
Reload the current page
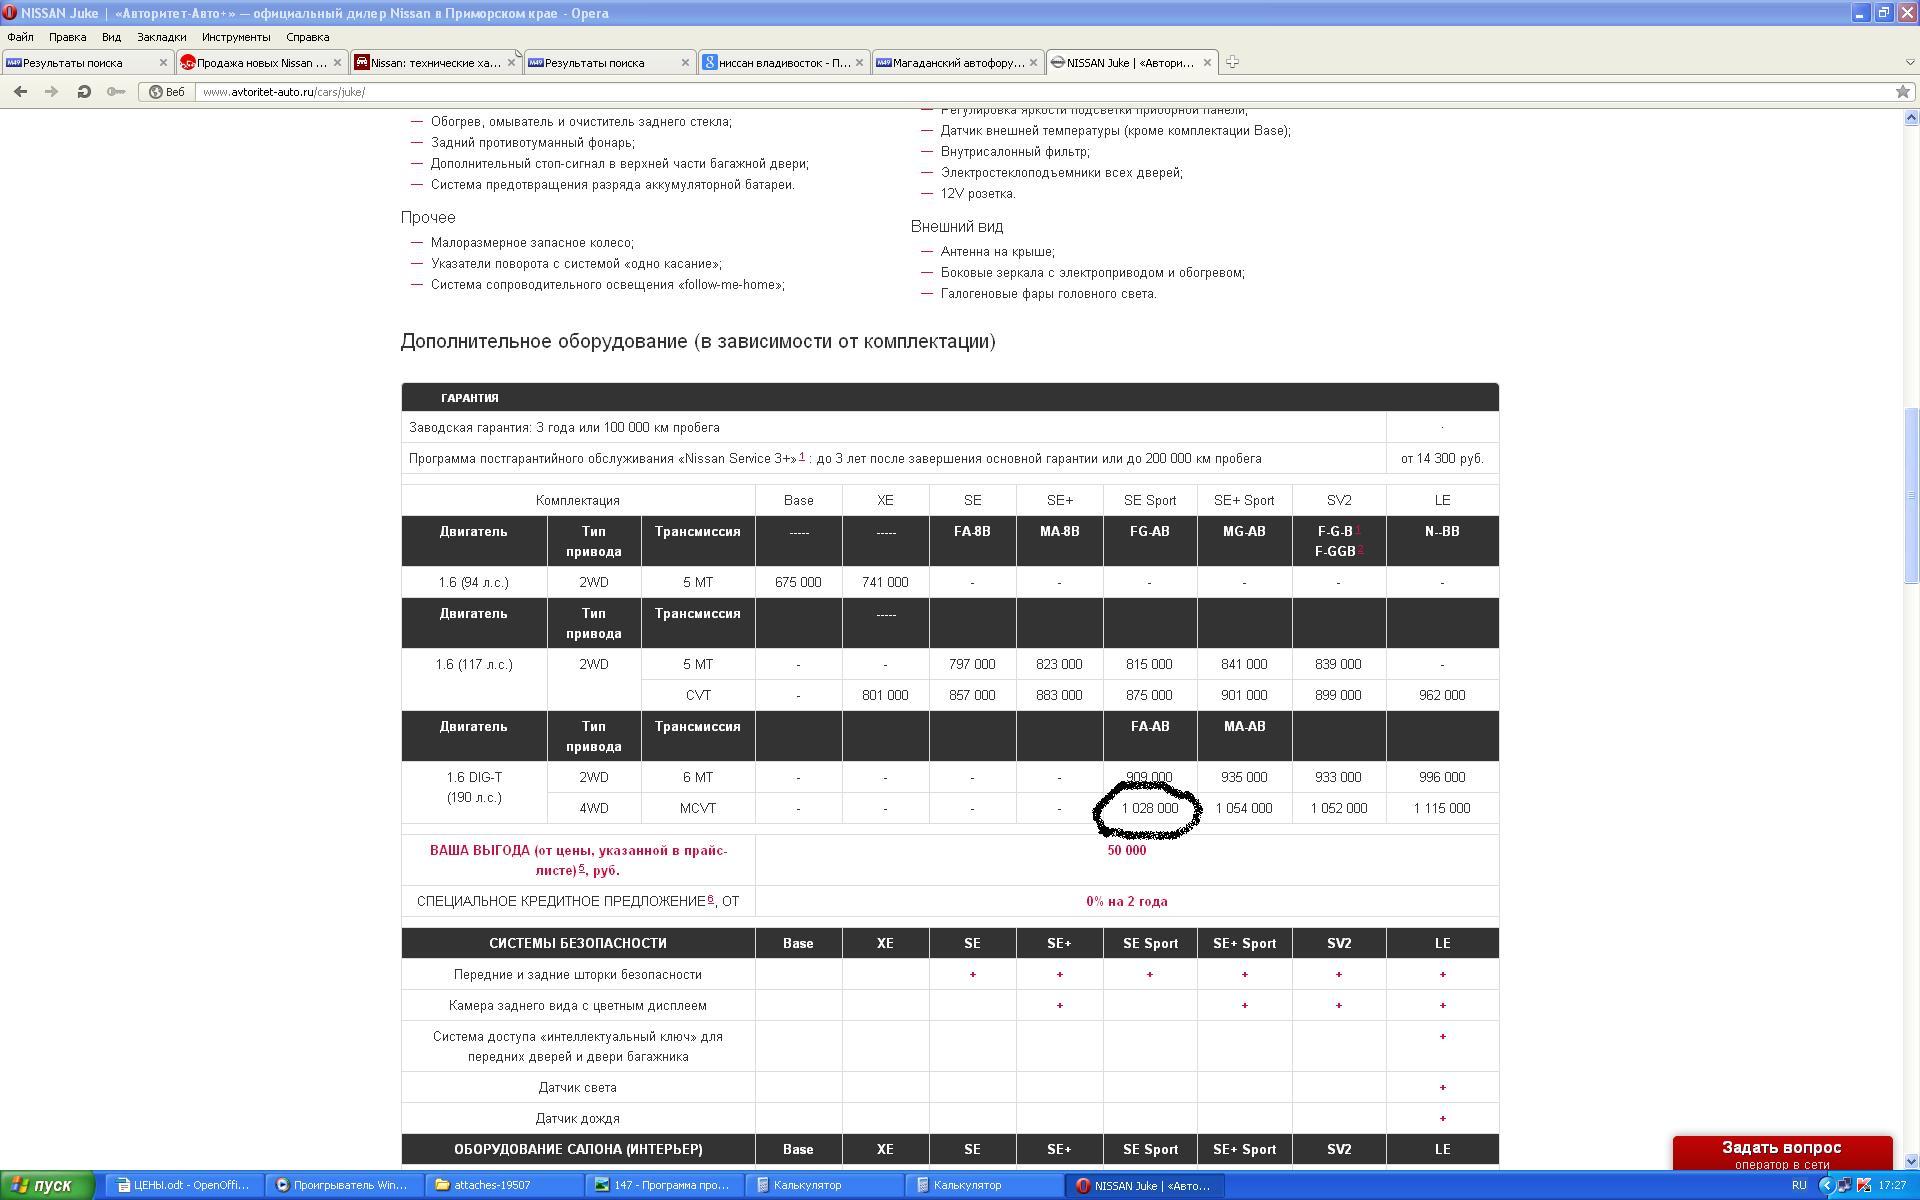(84, 91)
